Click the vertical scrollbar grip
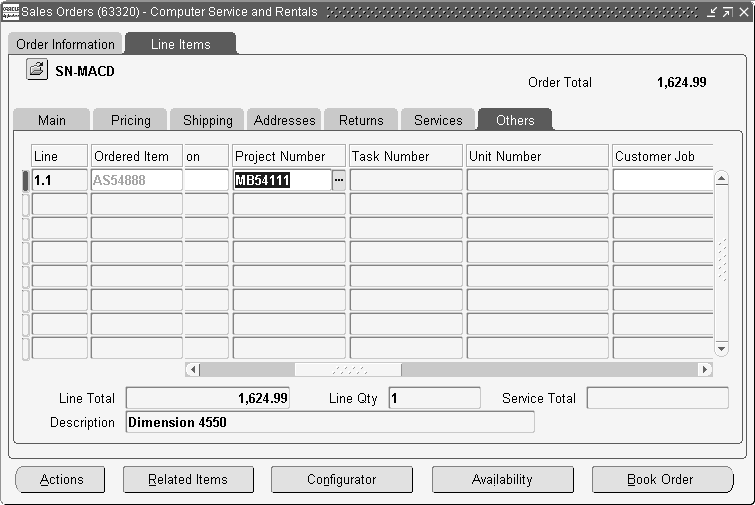Viewport: 755px width, 505px height. pyautogui.click(x=722, y=260)
